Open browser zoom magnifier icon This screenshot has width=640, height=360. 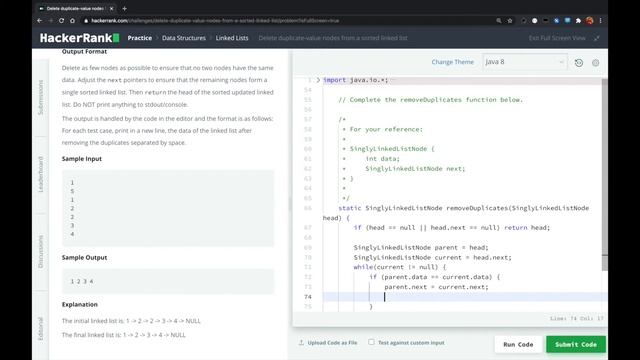(x=499, y=20)
